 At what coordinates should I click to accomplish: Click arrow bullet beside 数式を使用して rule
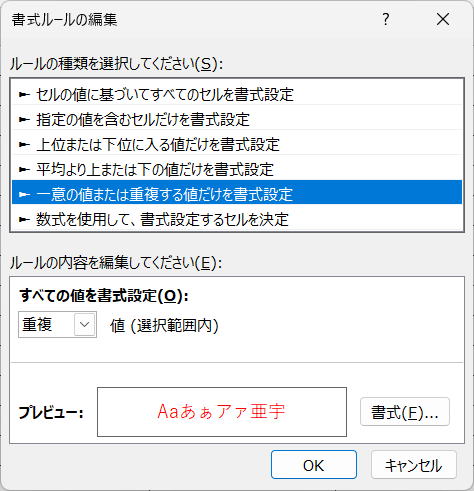point(24,219)
